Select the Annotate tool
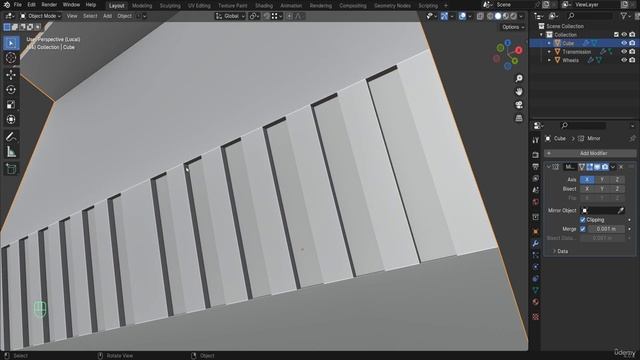 [11, 137]
